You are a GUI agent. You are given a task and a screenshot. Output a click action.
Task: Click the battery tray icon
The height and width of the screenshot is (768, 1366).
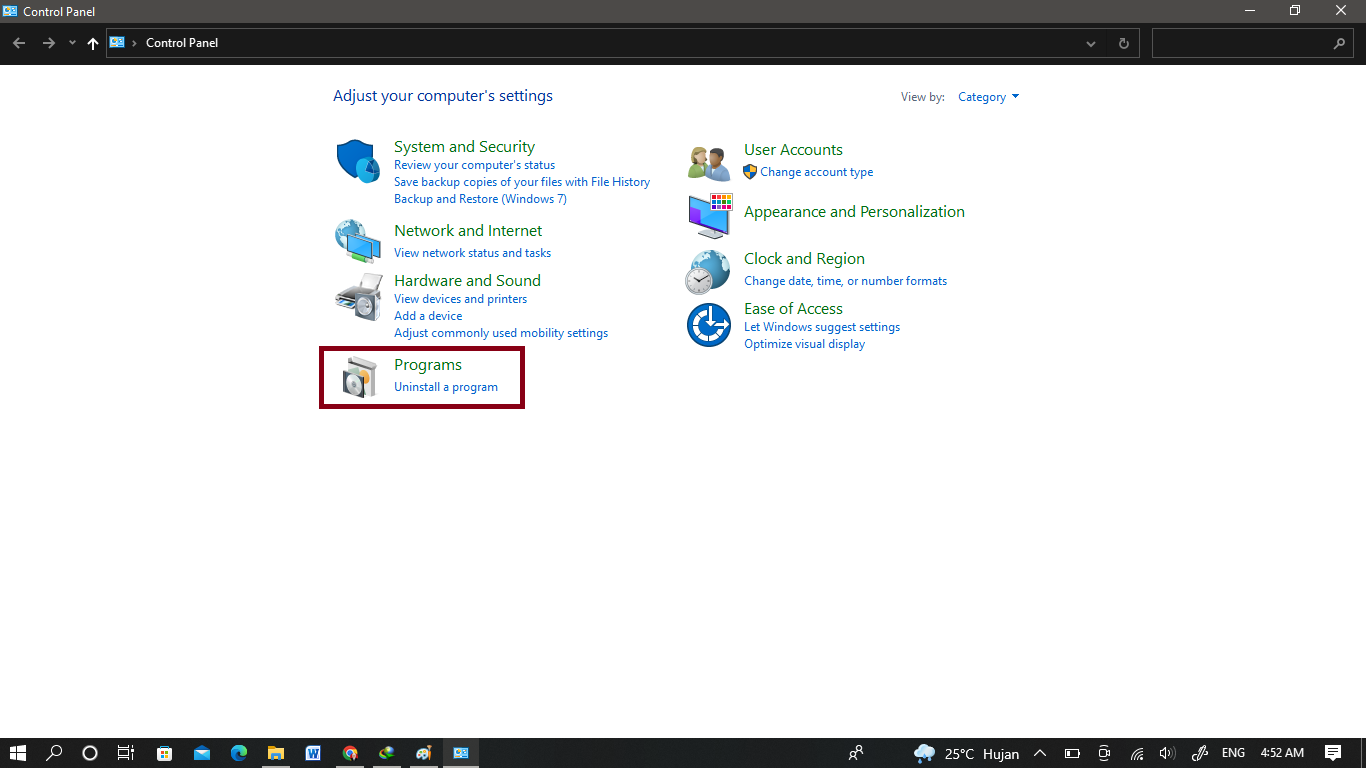click(x=1072, y=753)
